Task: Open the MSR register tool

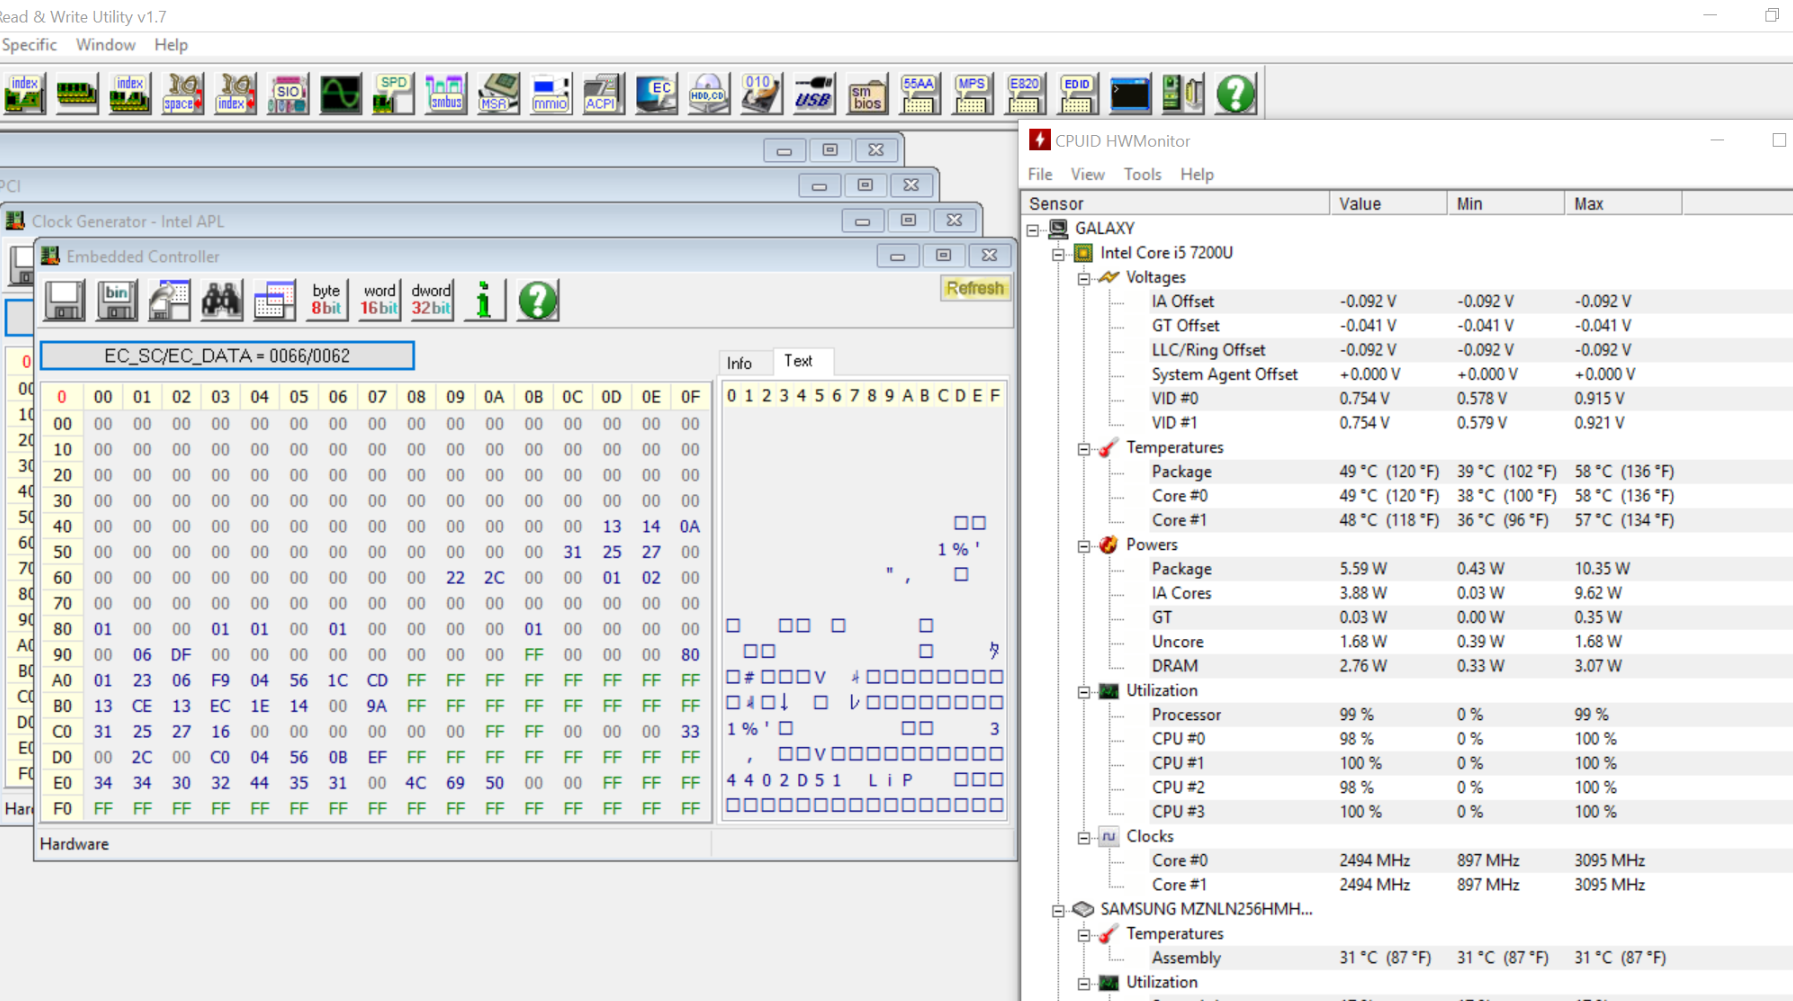Action: click(x=498, y=94)
